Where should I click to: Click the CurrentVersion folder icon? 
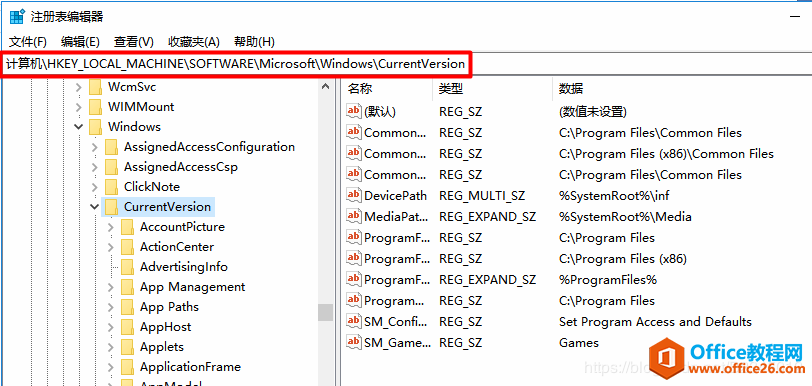point(111,207)
